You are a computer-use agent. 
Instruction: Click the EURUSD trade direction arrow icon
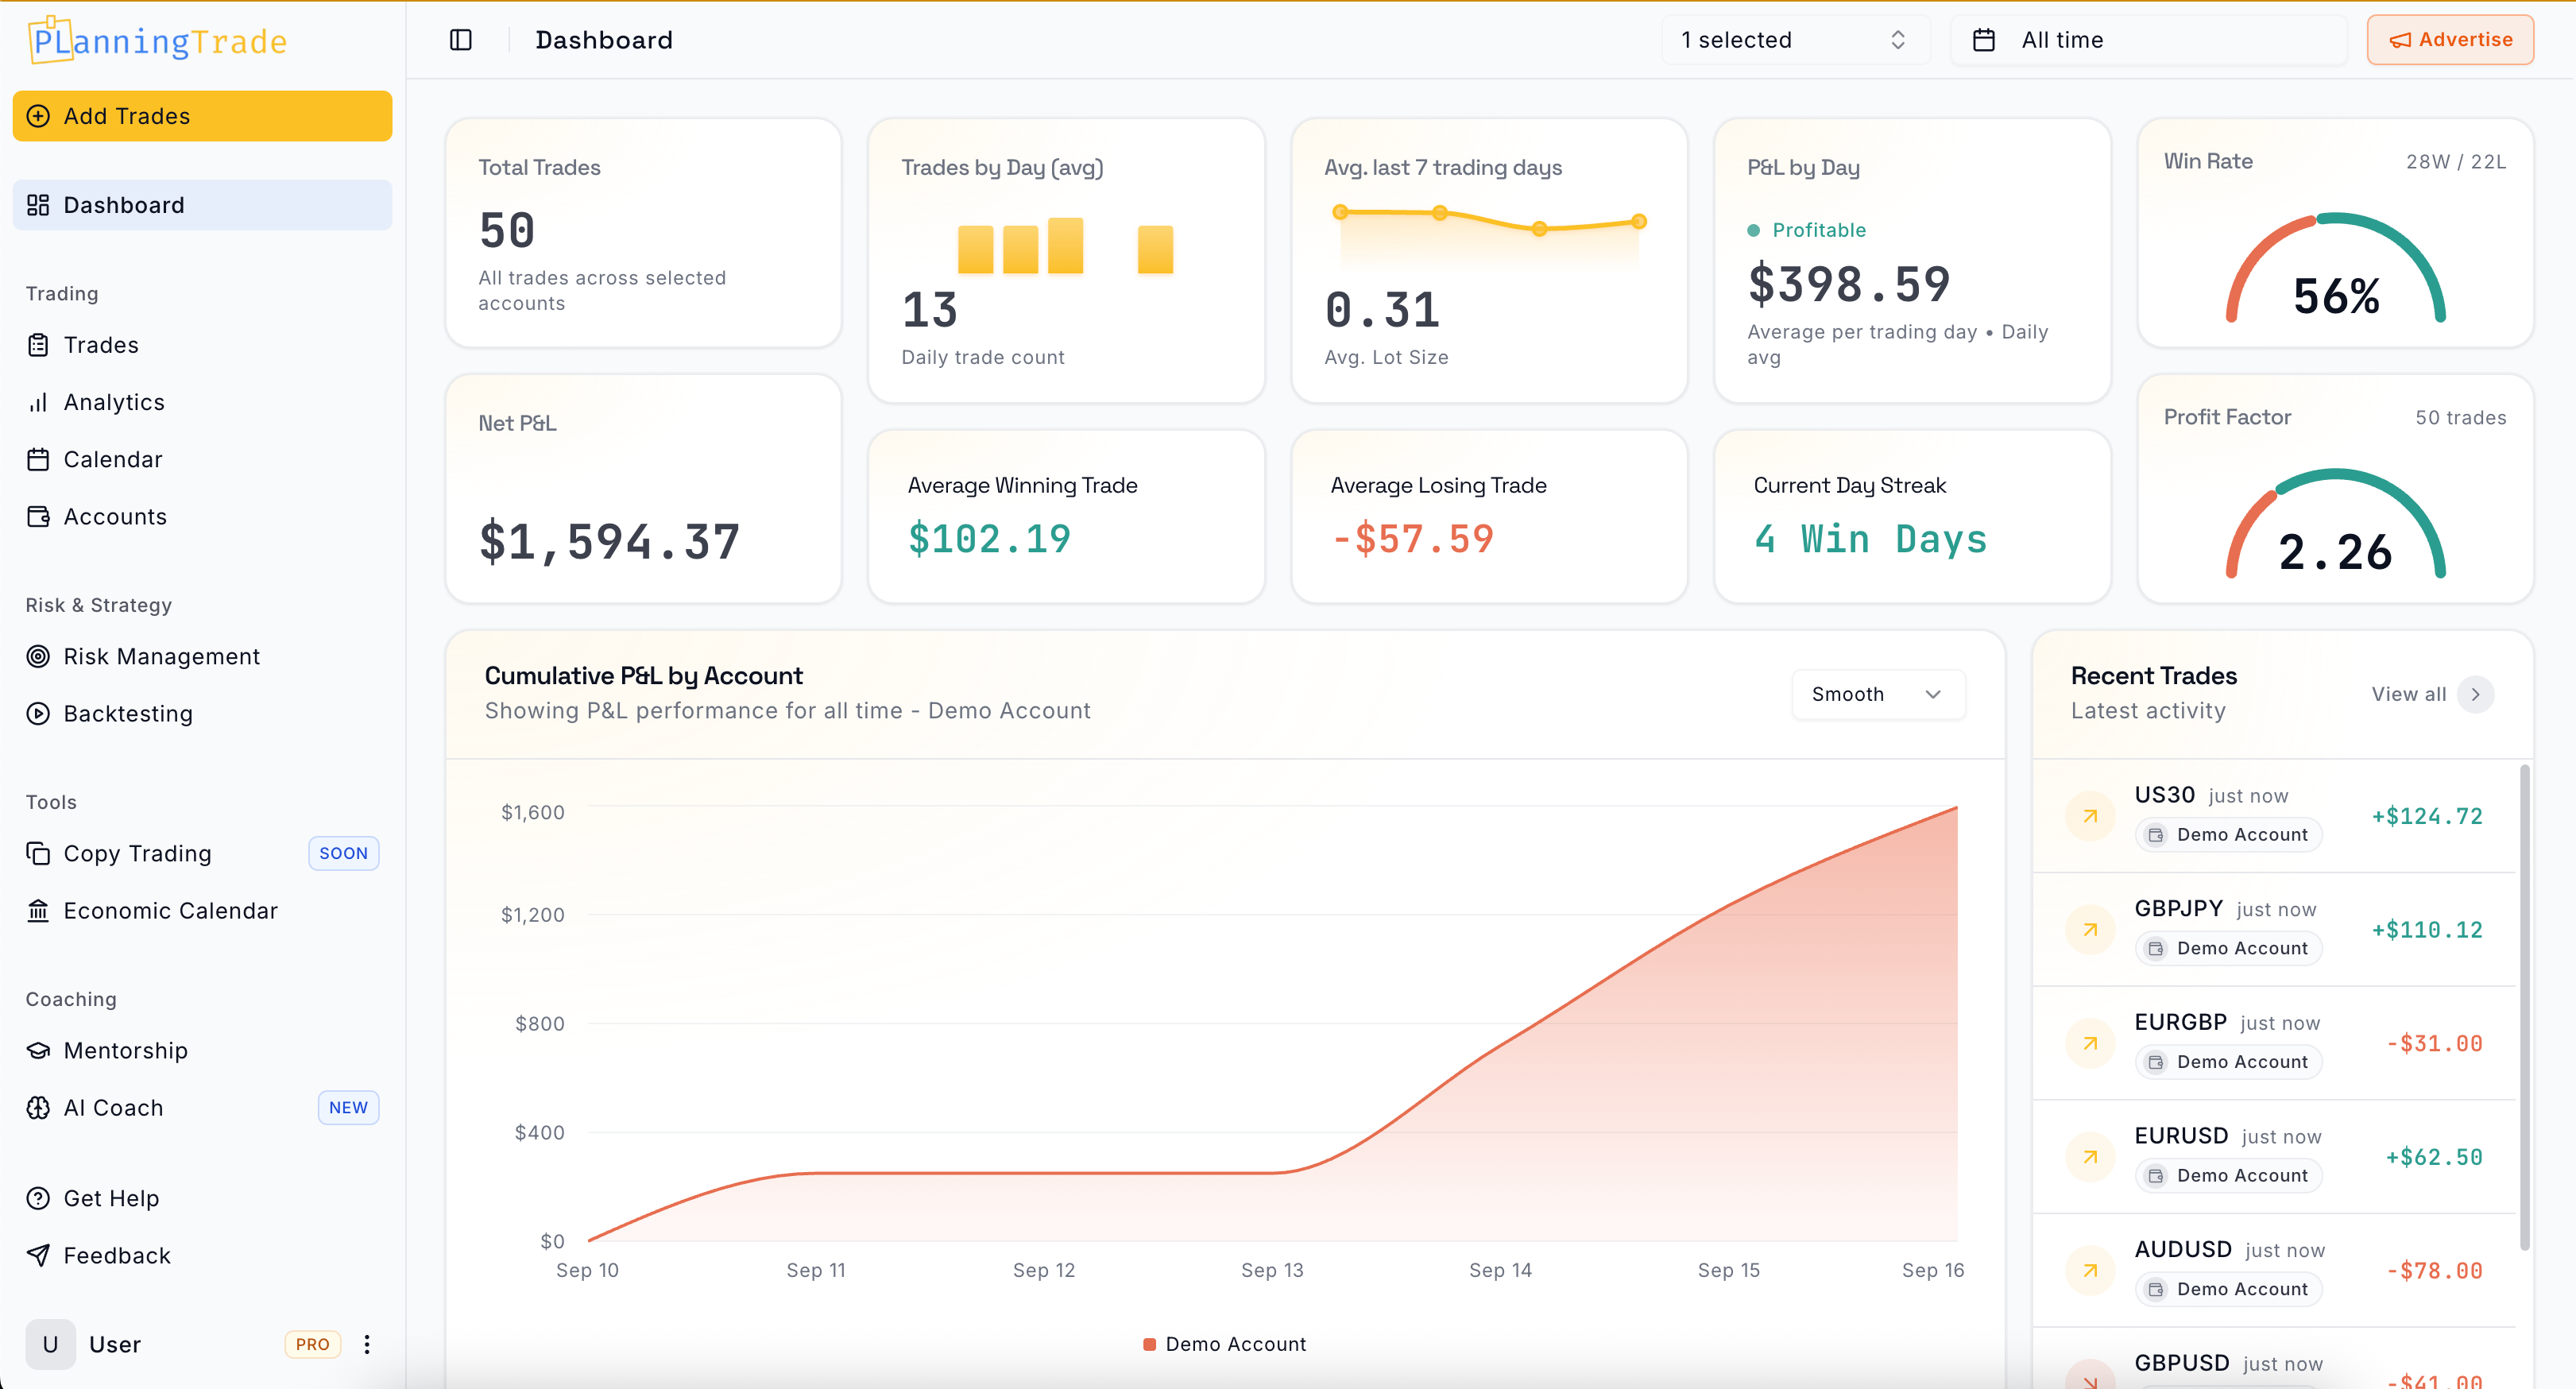click(x=2090, y=1157)
